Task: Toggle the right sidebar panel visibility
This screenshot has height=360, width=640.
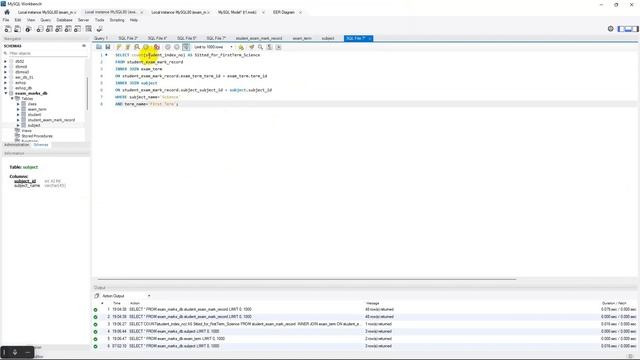Action: point(635,29)
